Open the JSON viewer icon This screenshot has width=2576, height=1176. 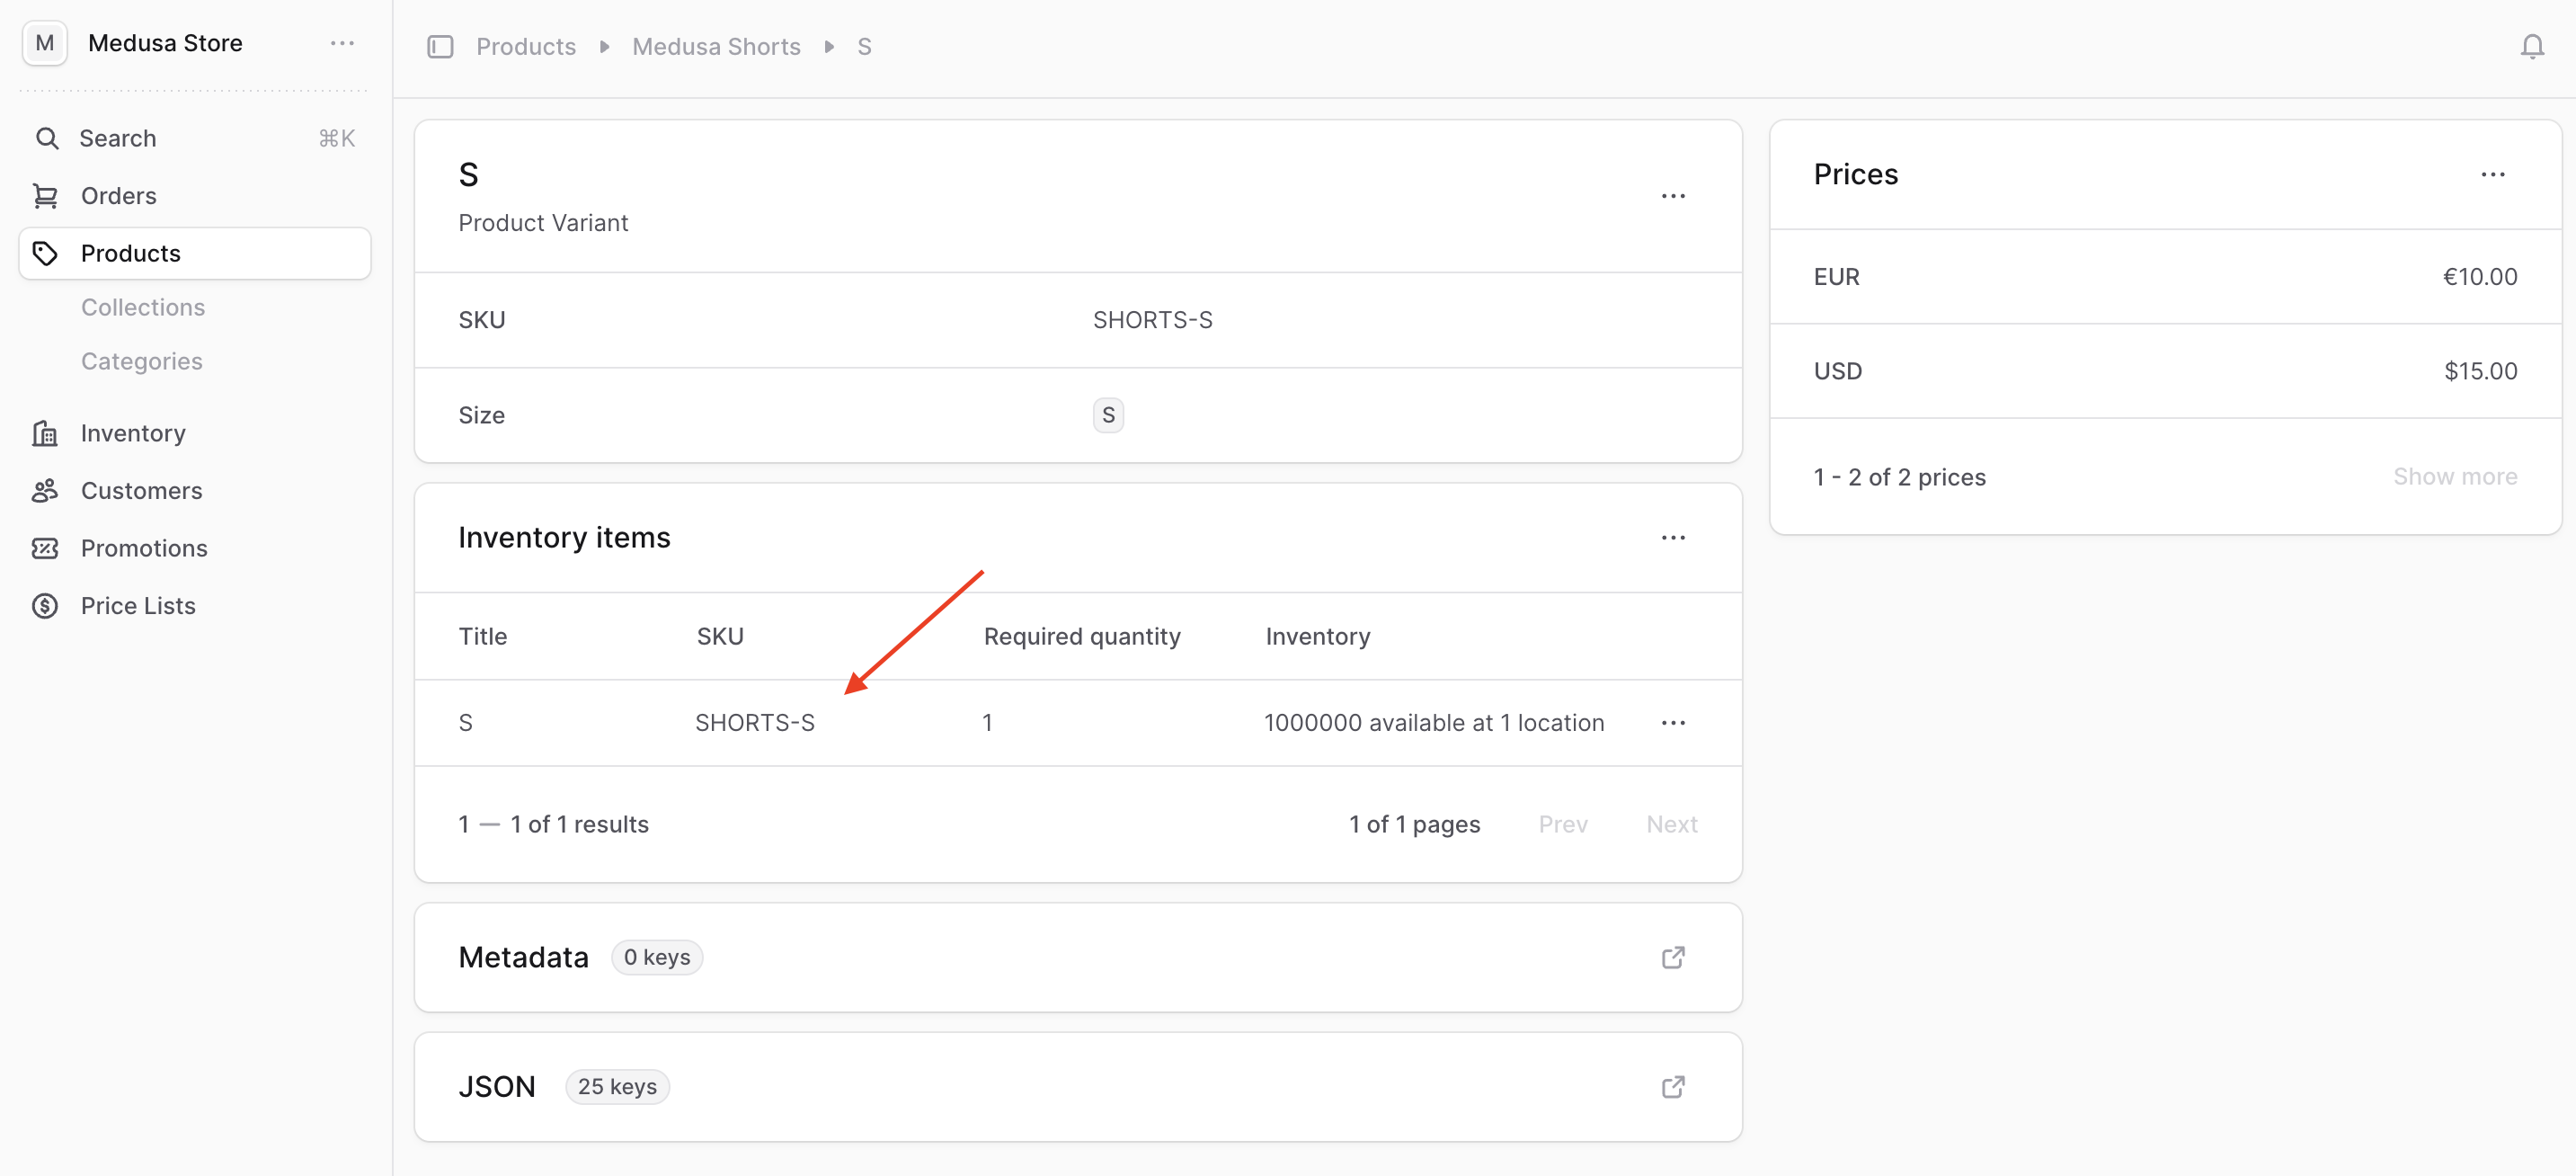[1672, 1086]
